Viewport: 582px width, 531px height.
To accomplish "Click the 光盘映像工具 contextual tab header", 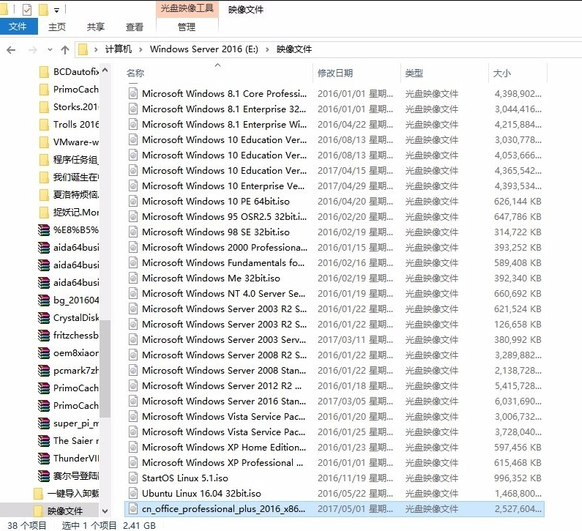I will pos(187,9).
